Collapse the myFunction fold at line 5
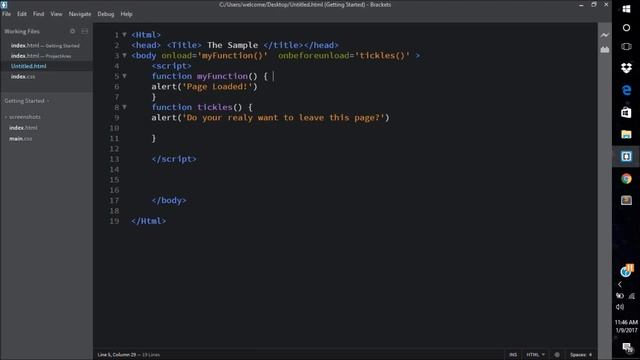Image resolution: width=640 pixels, height=360 pixels. [124, 76]
